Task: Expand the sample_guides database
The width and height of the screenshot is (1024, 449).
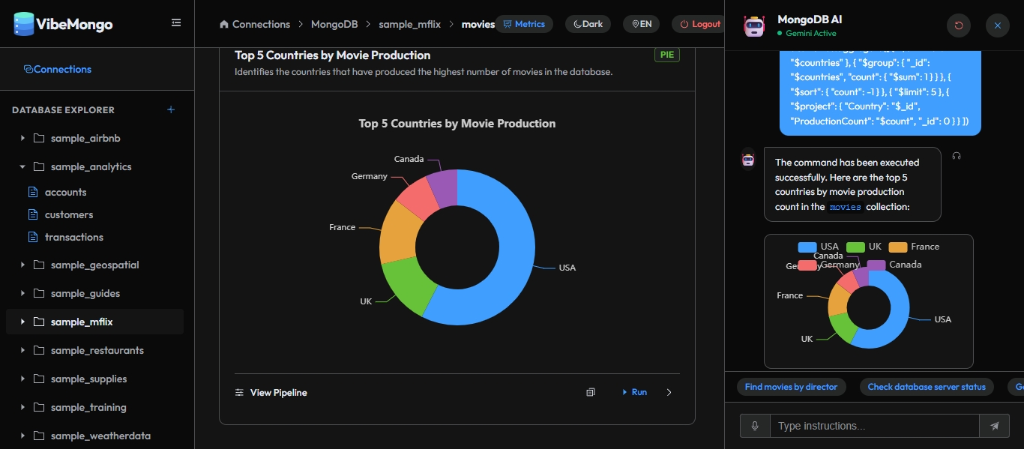Action: (x=22, y=294)
